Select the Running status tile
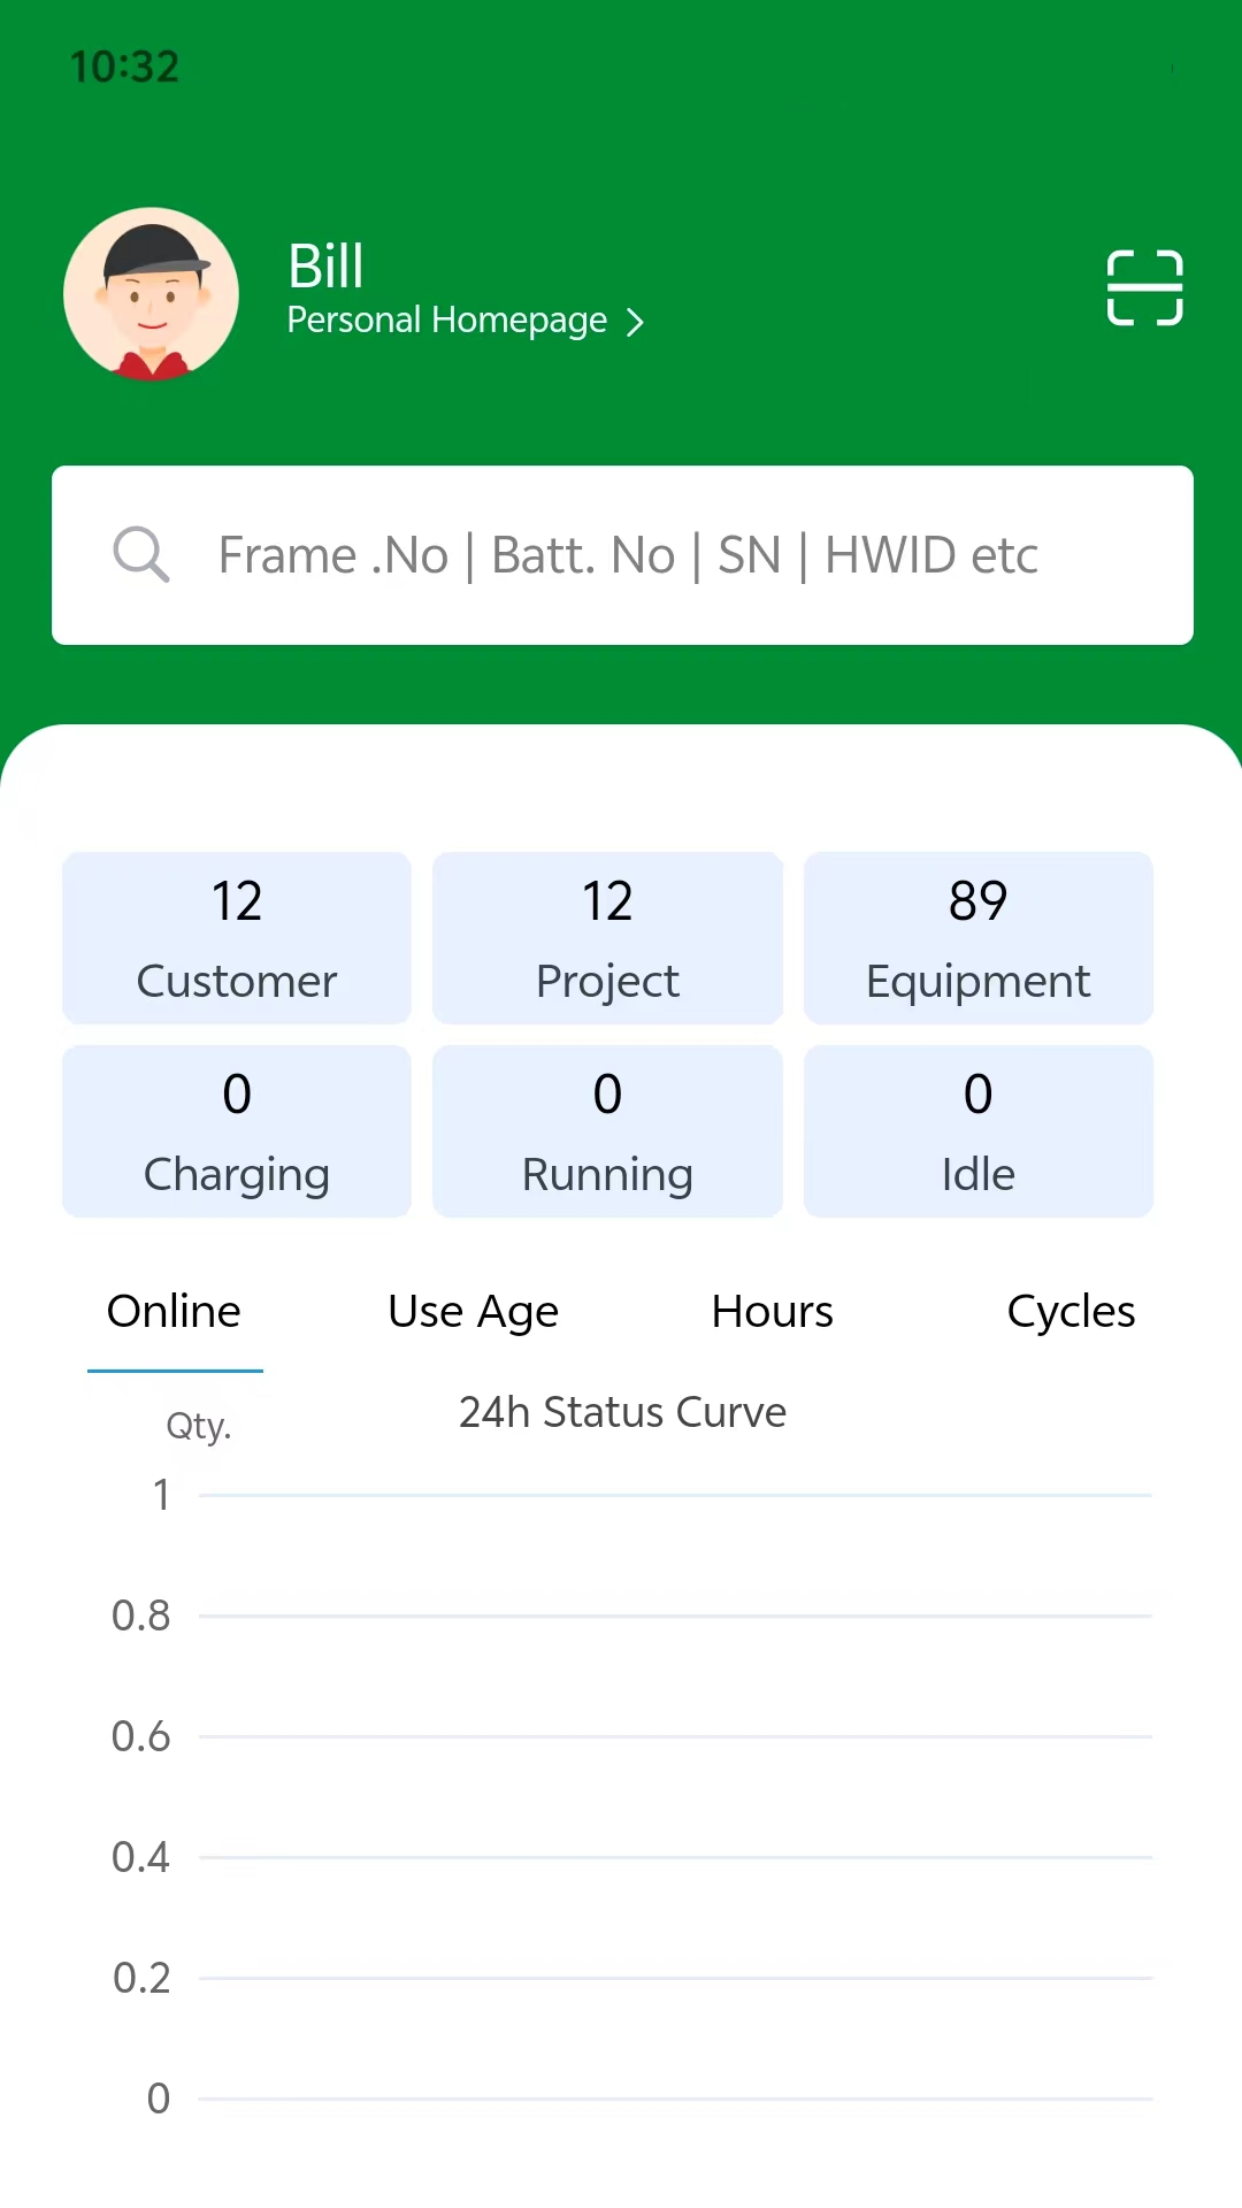The height and width of the screenshot is (2208, 1242). coord(607,1131)
